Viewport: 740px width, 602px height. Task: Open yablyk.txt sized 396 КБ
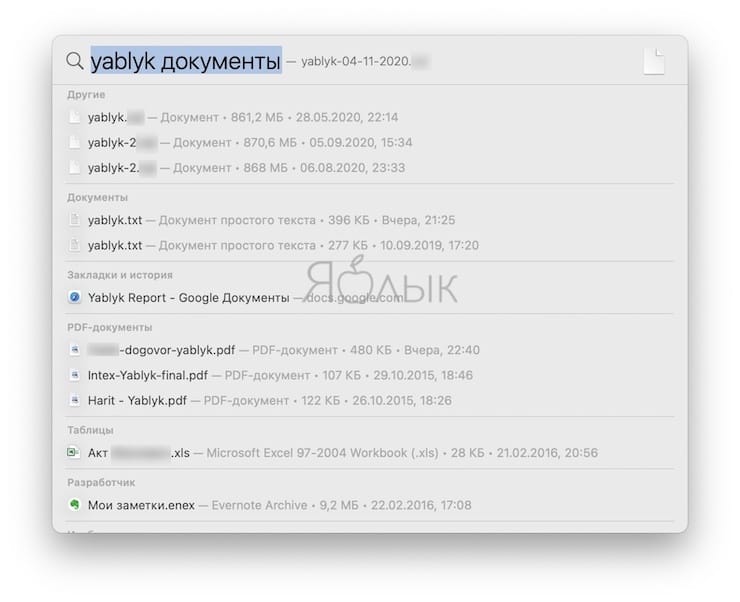pos(370,220)
